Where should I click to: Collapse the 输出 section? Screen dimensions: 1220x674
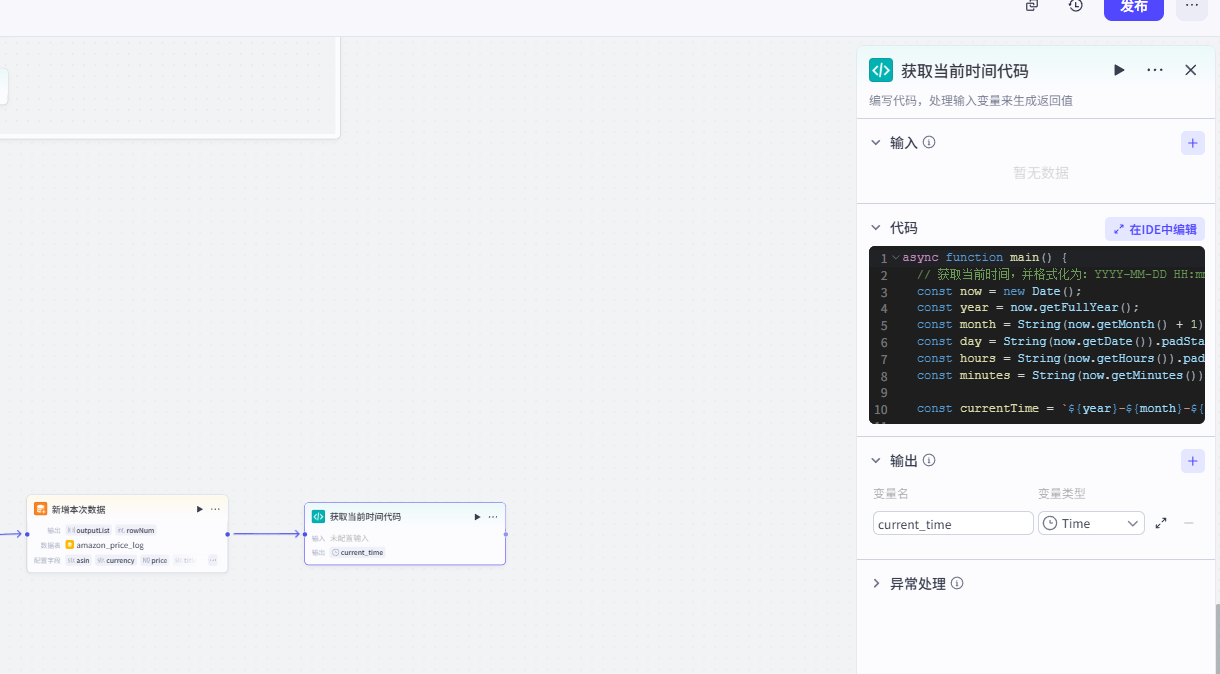(x=876, y=461)
